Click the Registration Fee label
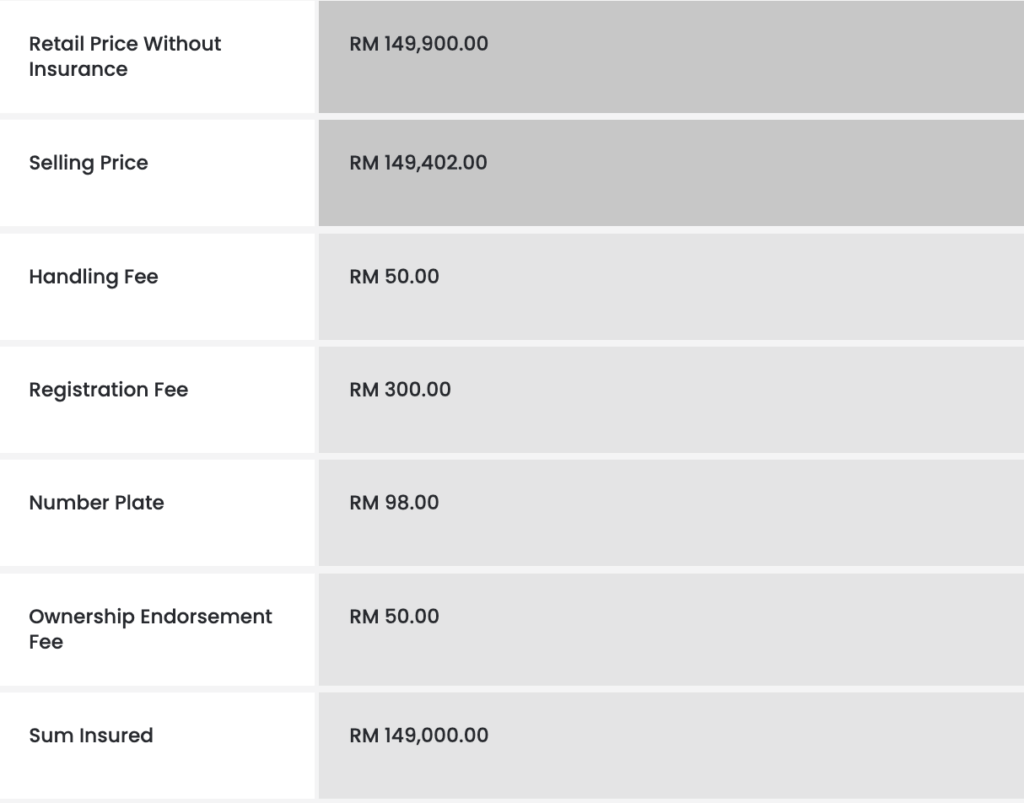 pos(108,390)
